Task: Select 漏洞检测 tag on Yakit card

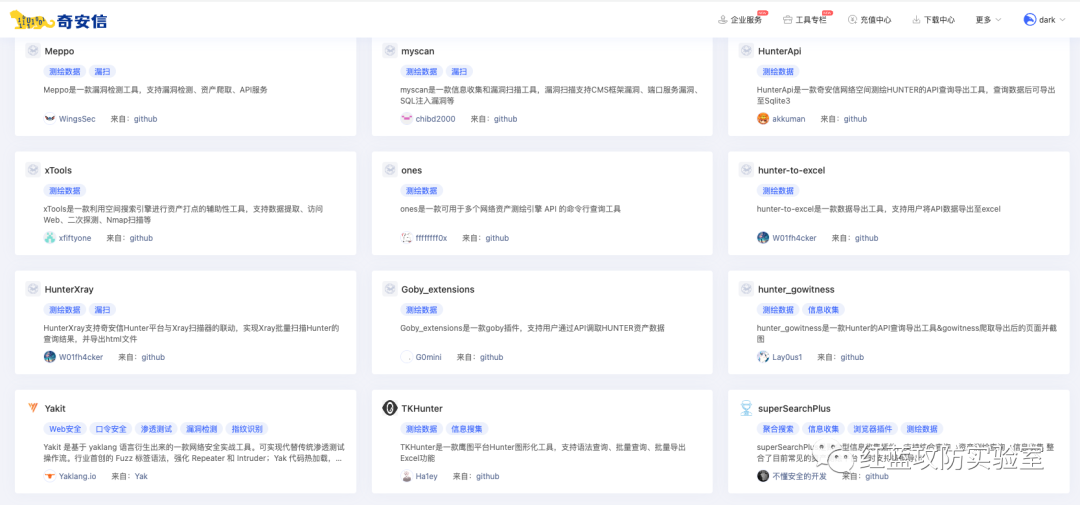Action: (202, 429)
